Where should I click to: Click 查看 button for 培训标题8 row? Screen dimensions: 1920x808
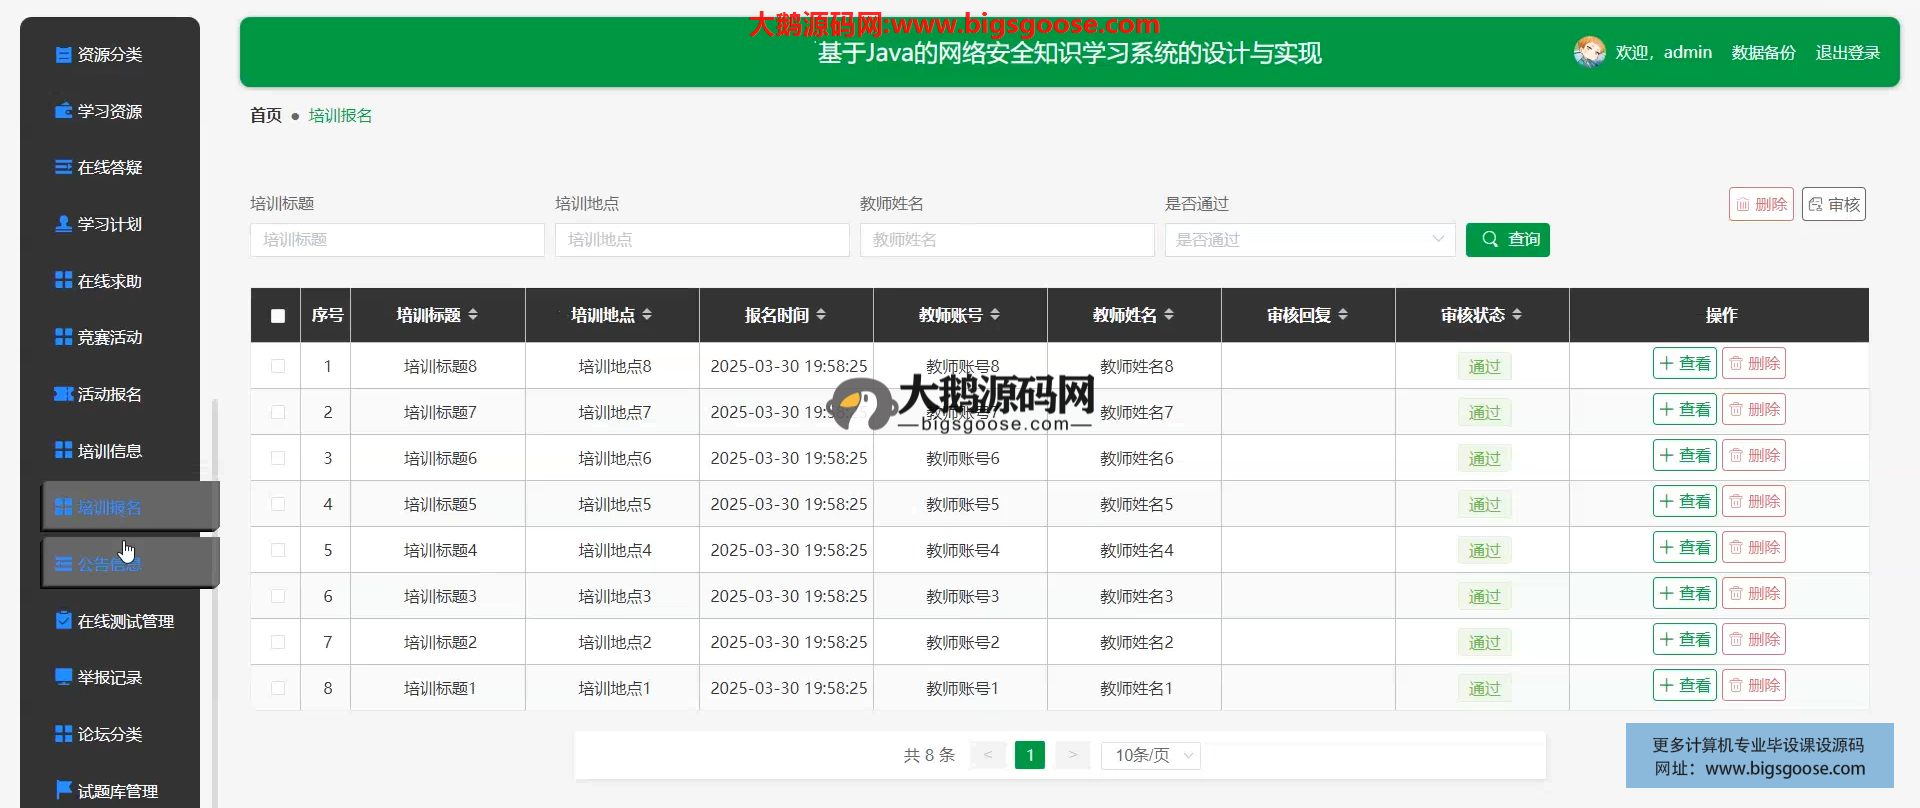(x=1684, y=364)
